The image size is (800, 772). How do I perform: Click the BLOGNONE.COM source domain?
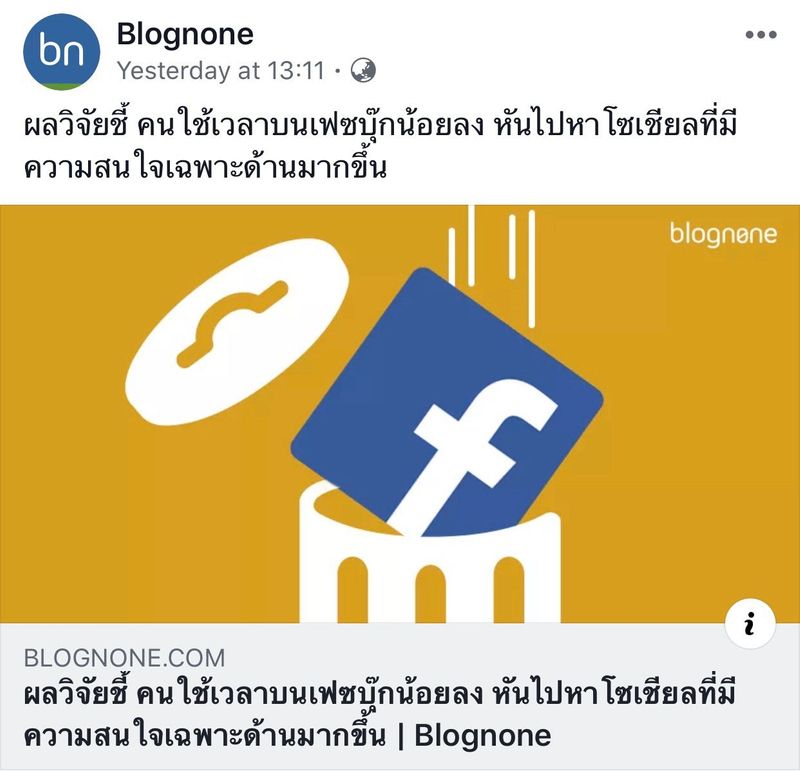(x=124, y=658)
